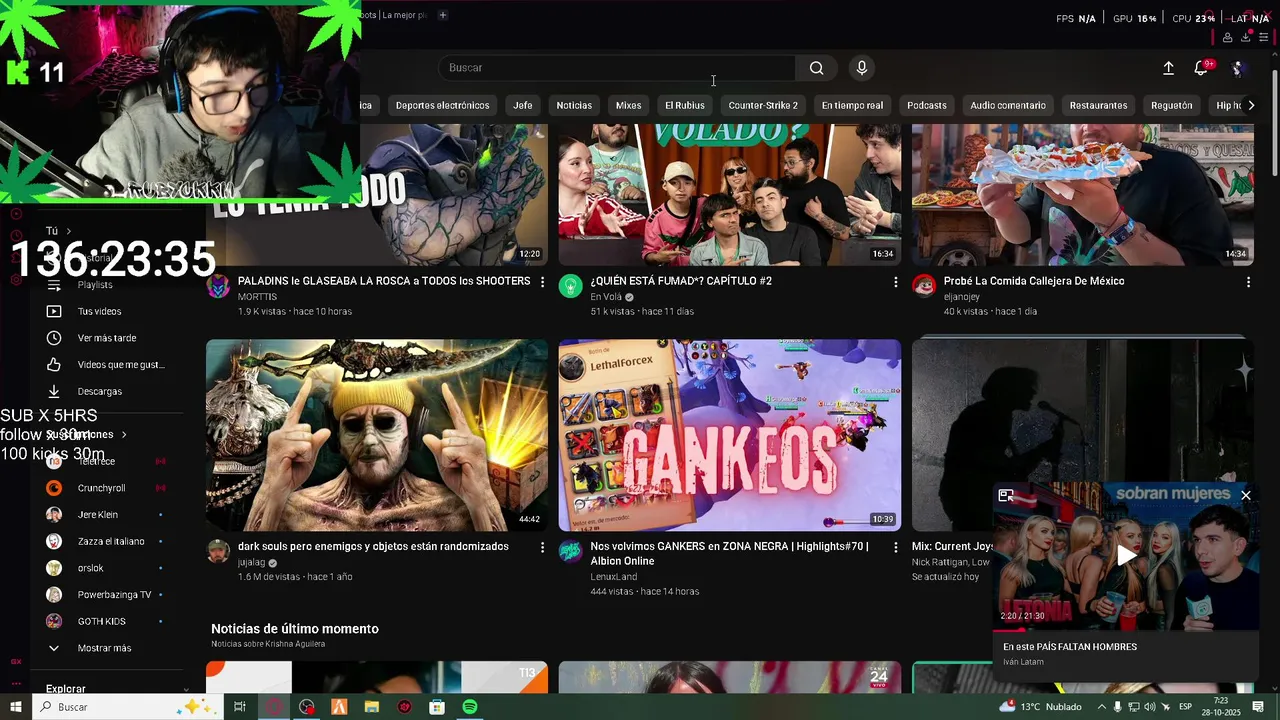Select the Audio comentario chip
This screenshot has height=720, width=1280.
pyautogui.click(x=1008, y=105)
